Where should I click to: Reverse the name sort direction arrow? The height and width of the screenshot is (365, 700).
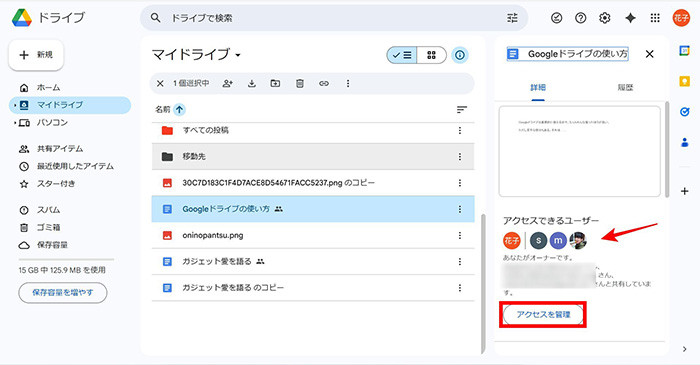179,109
